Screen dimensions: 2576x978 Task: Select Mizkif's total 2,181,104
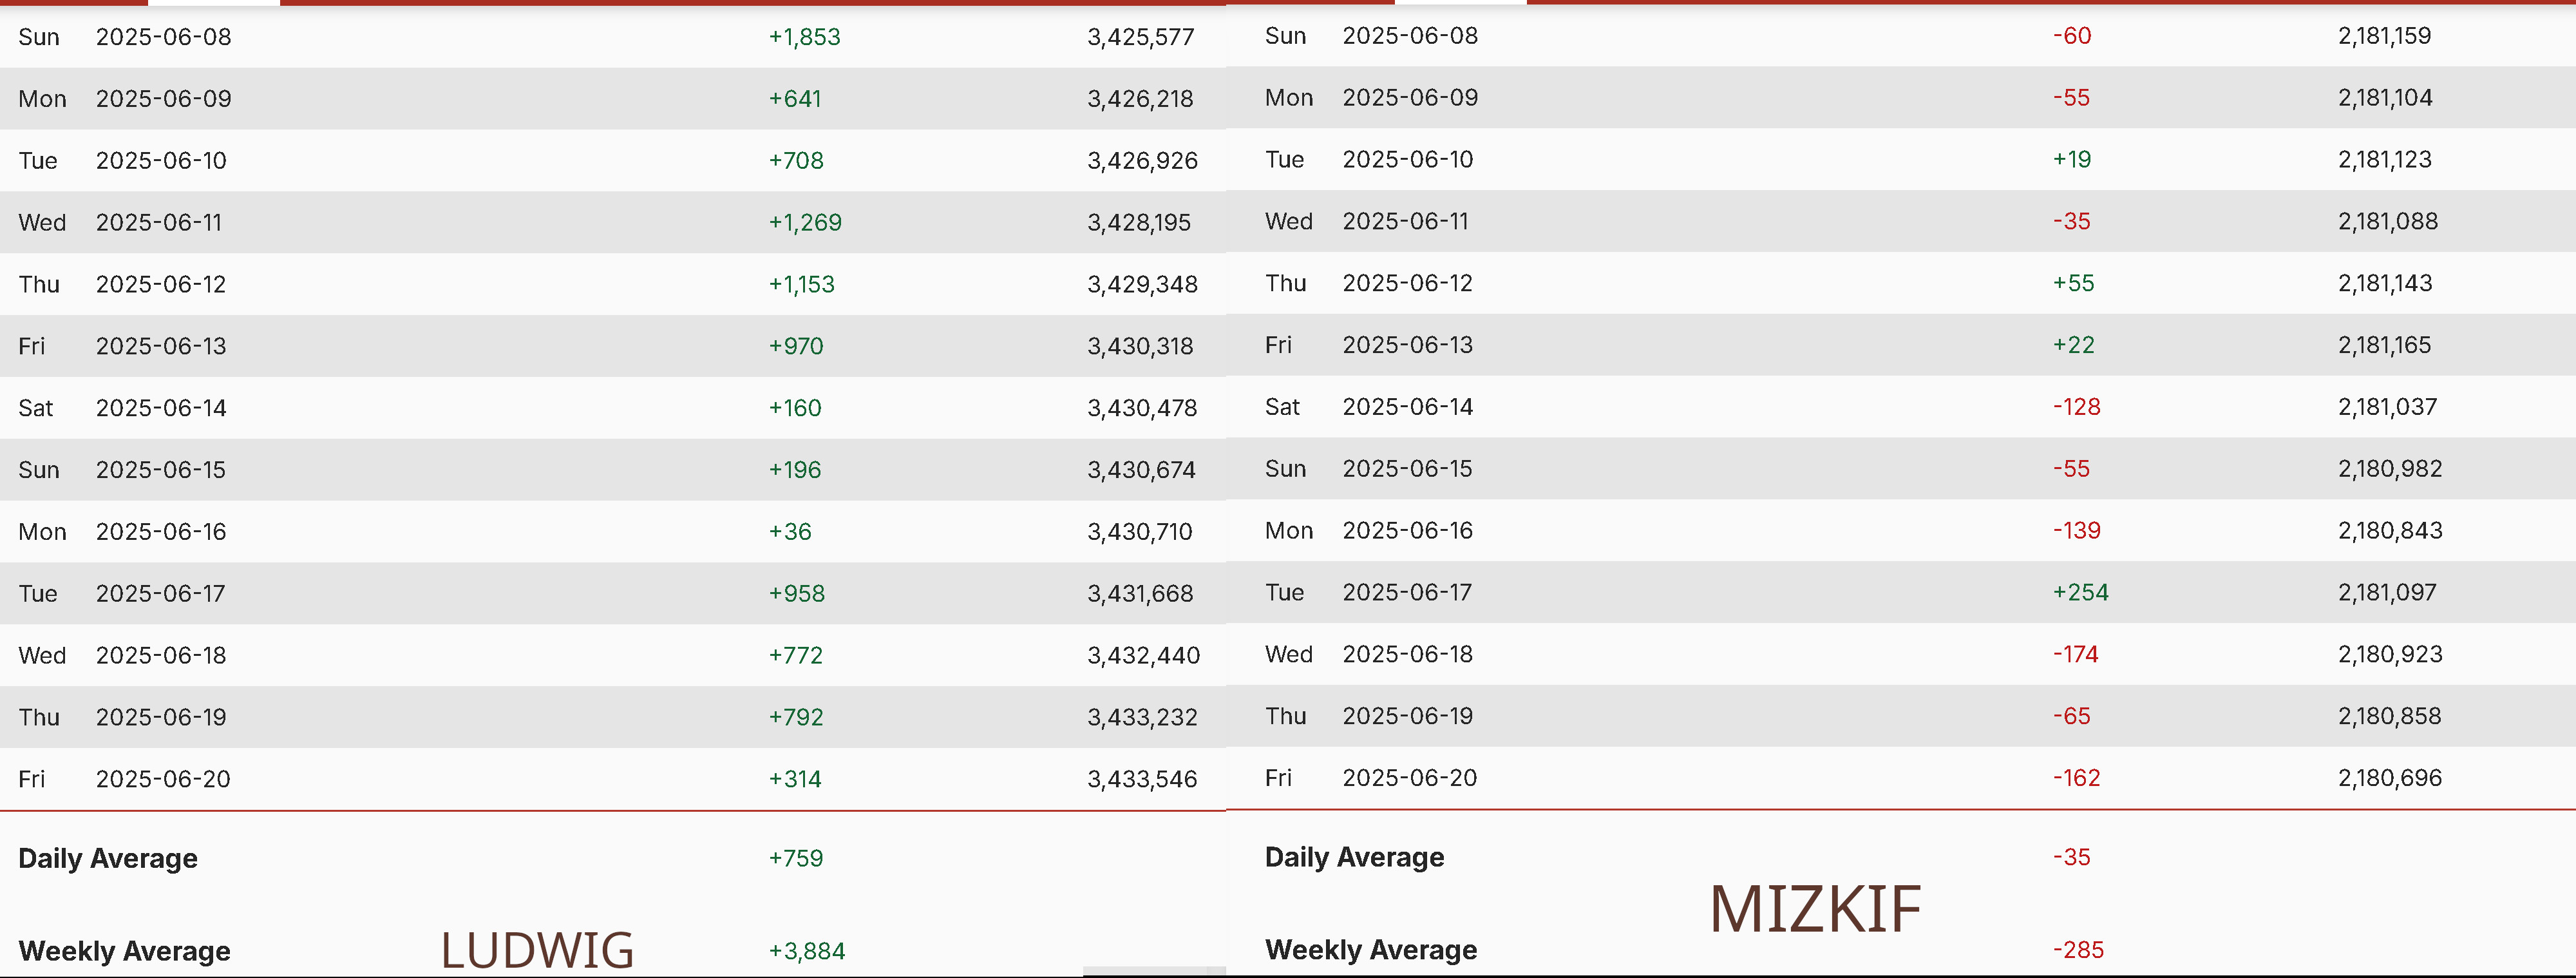2386,98
